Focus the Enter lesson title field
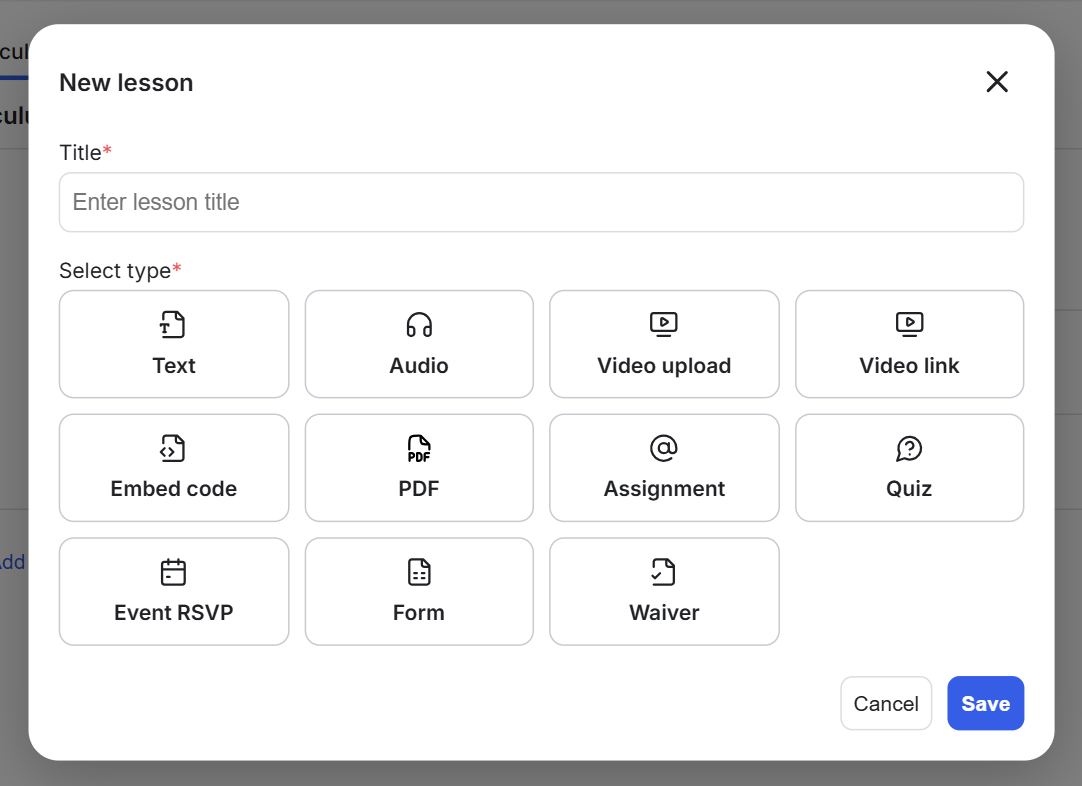The width and height of the screenshot is (1082, 786). (541, 202)
